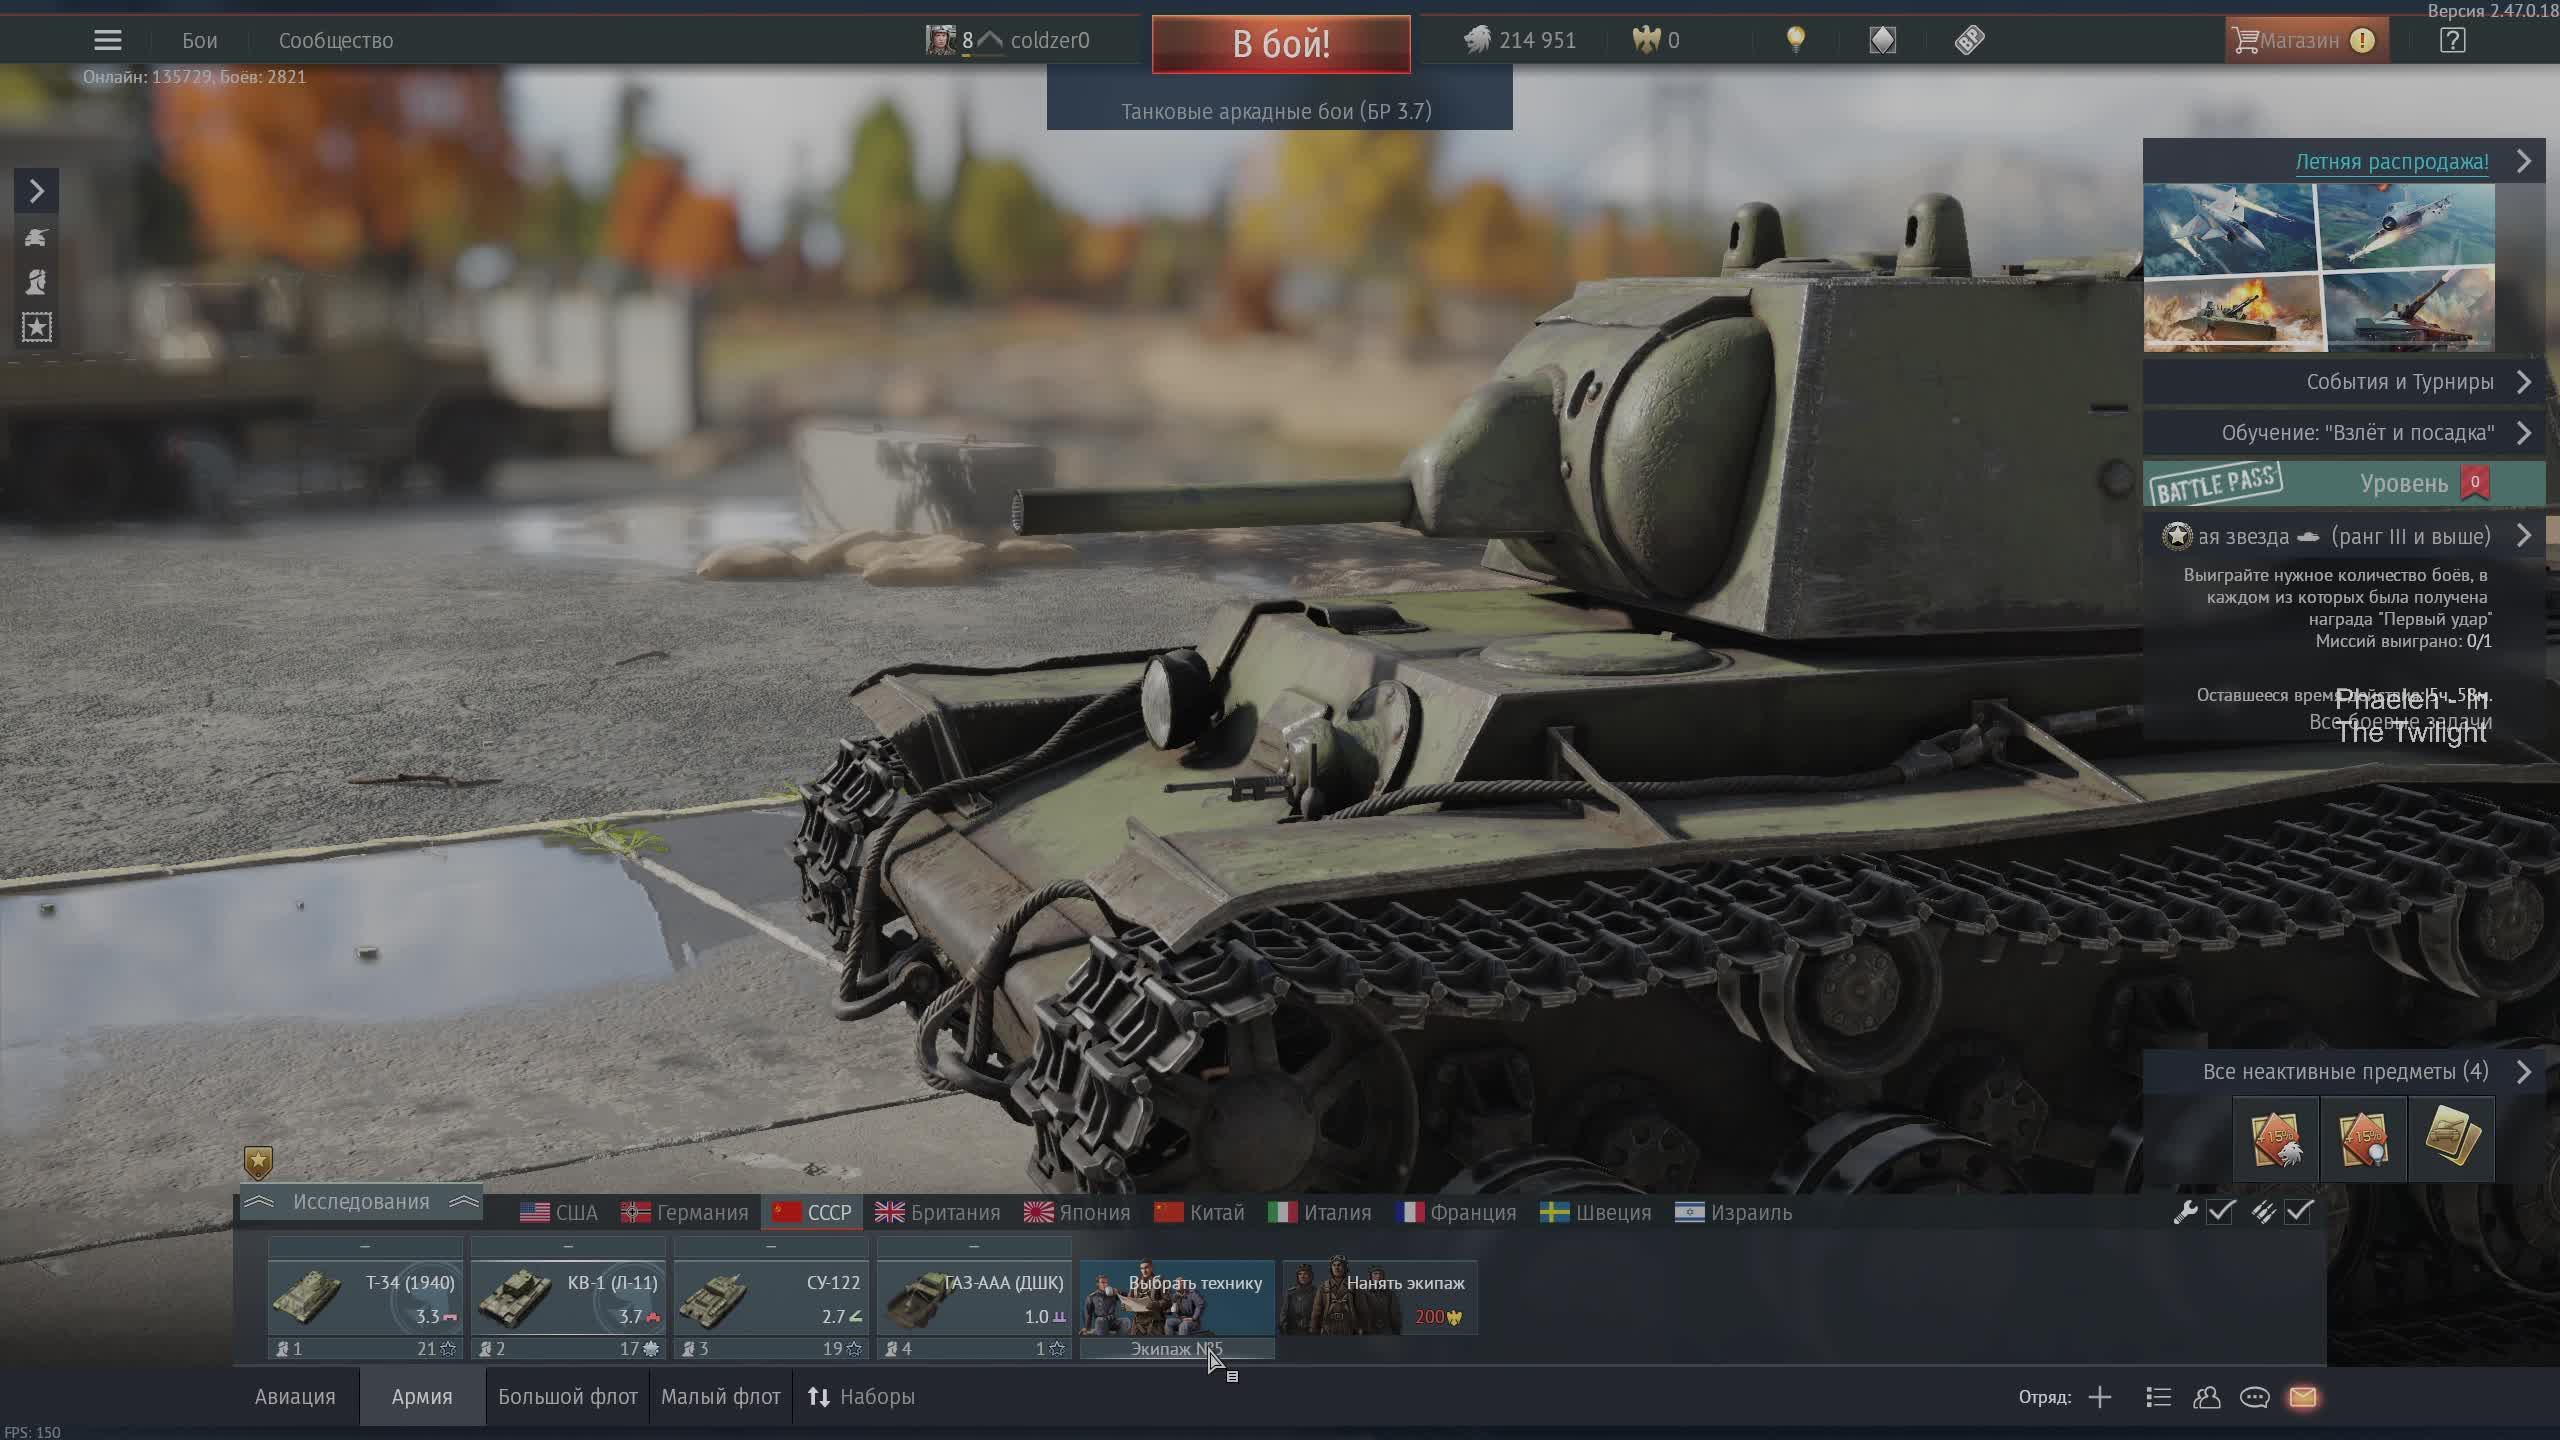Open the hamburger main menu
Screen dimensions: 2560x1440
[107, 40]
